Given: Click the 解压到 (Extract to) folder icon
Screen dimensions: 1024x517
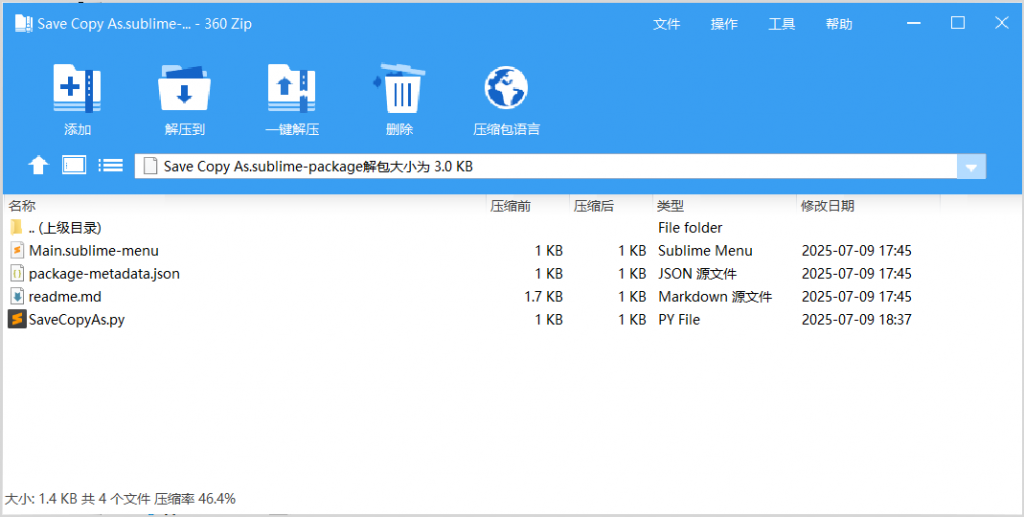Looking at the screenshot, I should pos(184,89).
